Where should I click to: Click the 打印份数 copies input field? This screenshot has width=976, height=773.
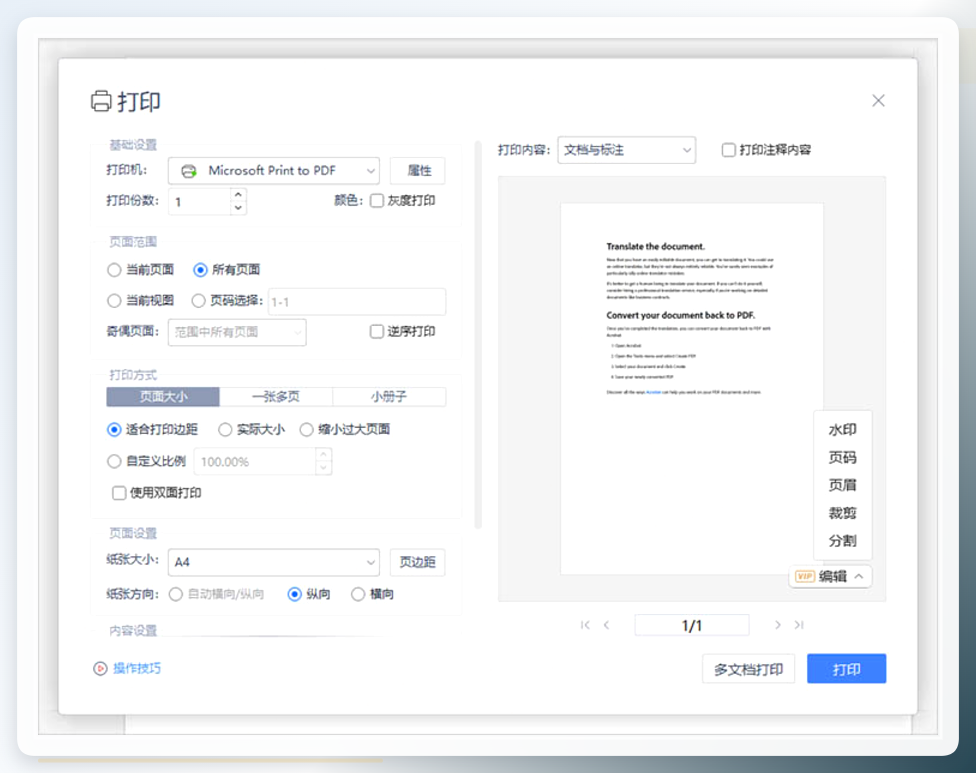point(200,202)
